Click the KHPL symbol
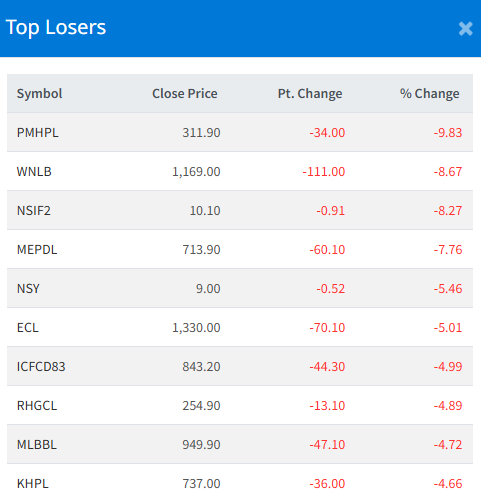Viewport: 481px width, 498px height. click(33, 484)
